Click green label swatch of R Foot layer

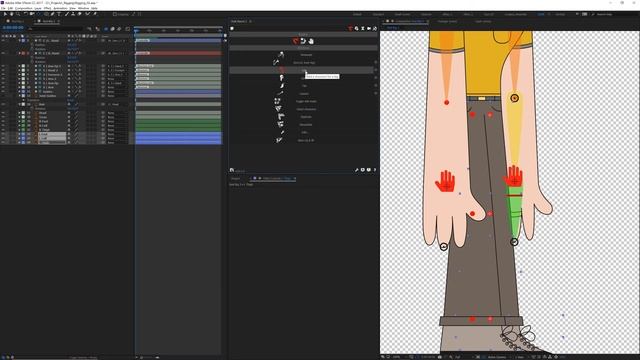[x=23, y=121]
